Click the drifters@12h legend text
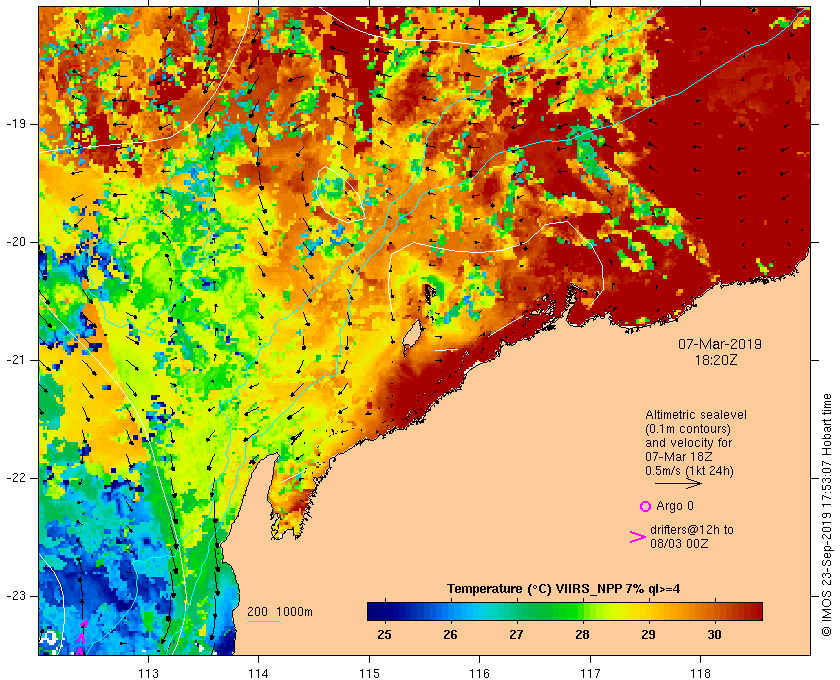This screenshot has width=840, height=680. (692, 529)
